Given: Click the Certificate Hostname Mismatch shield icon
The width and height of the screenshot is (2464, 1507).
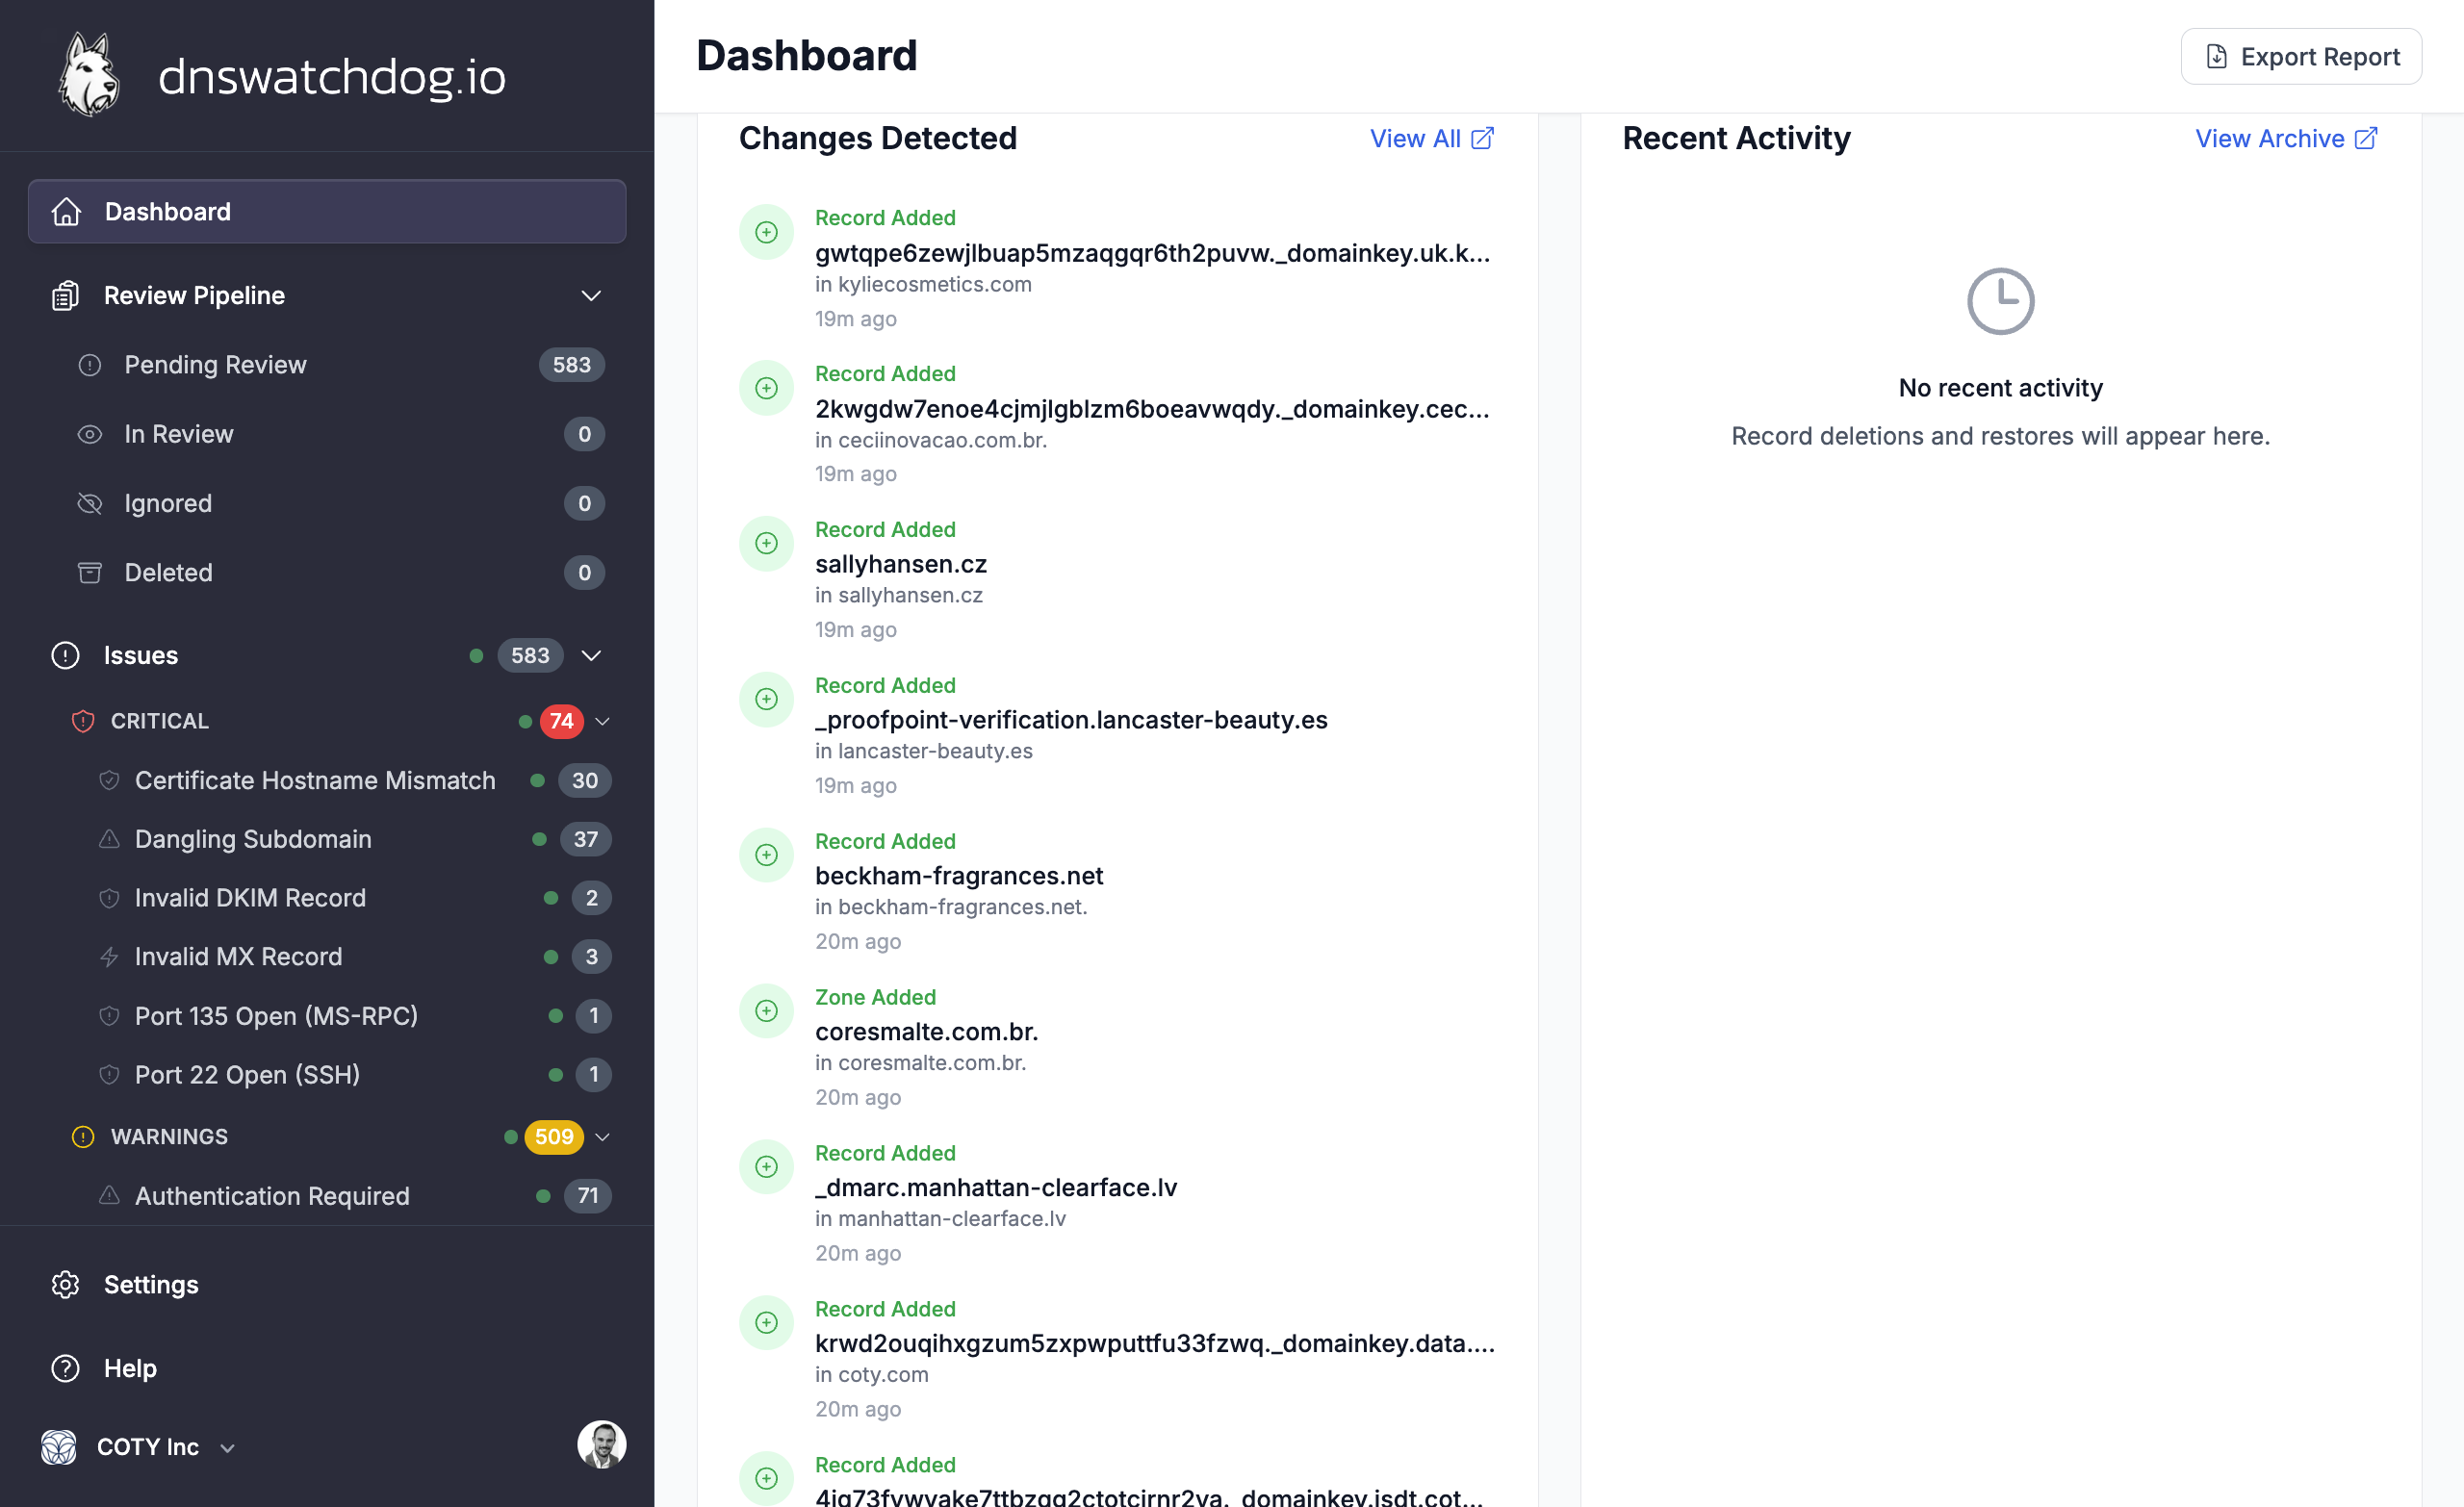Looking at the screenshot, I should 110,780.
